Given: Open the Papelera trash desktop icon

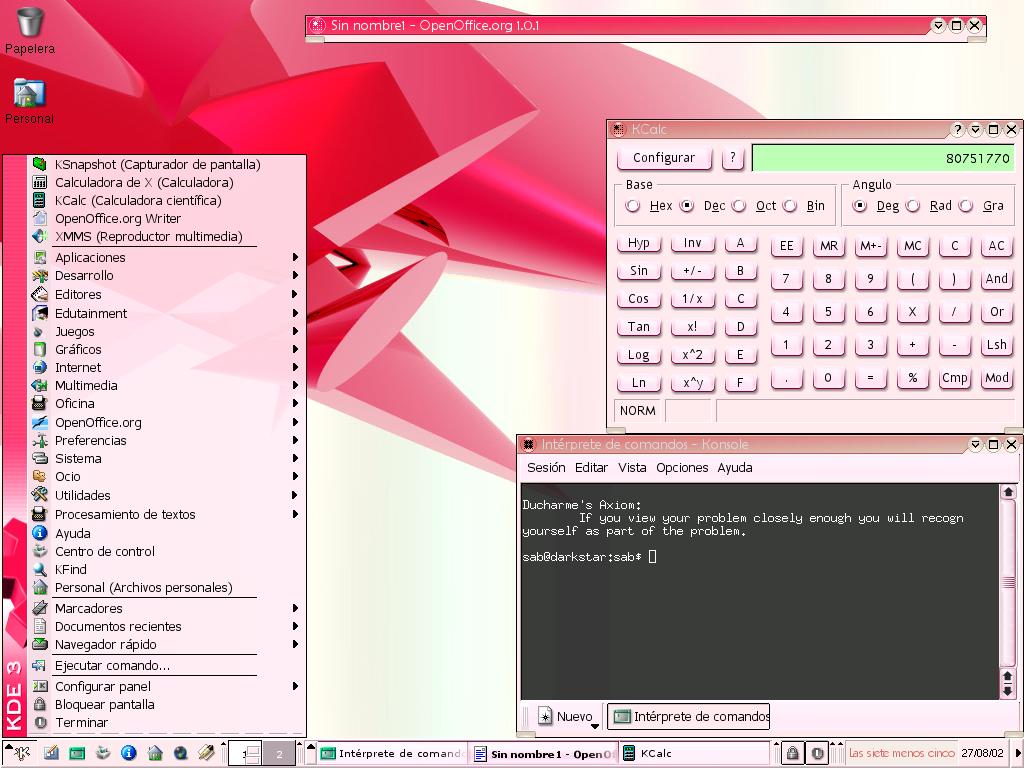Looking at the screenshot, I should [29, 29].
